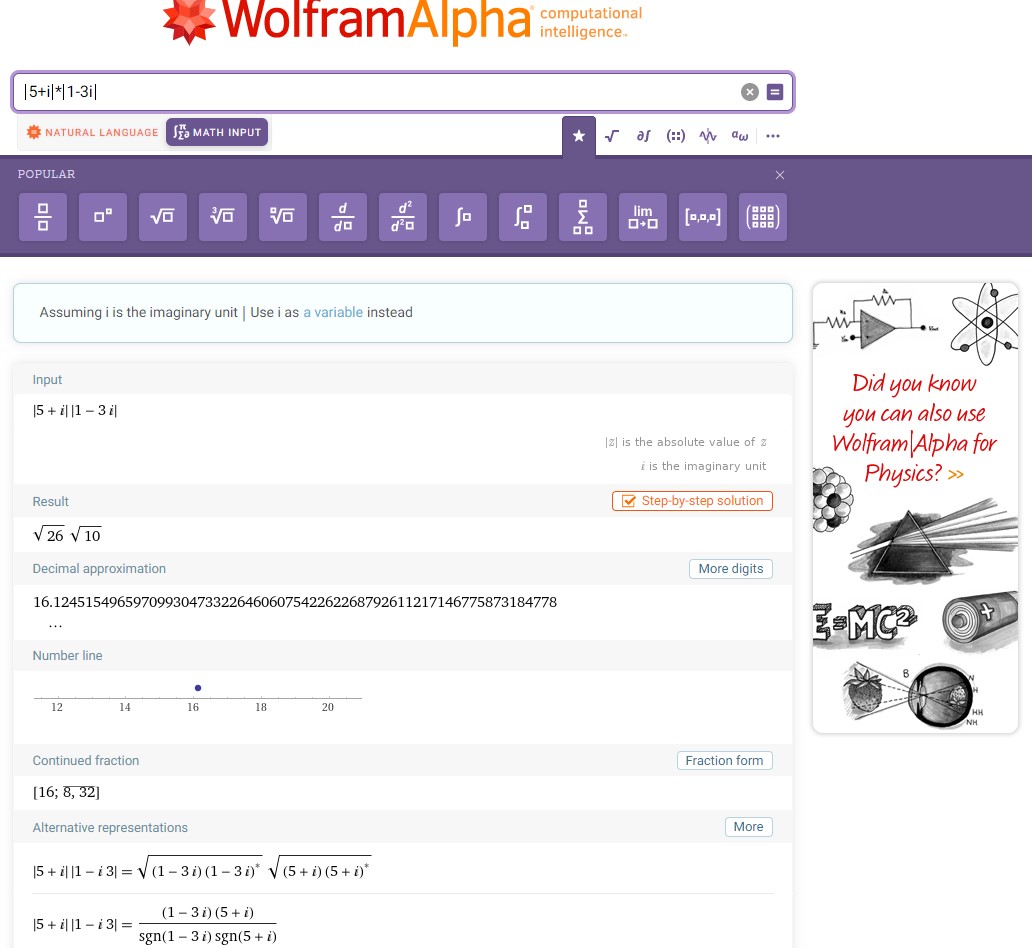Click the More digits button
The image size is (1032, 948).
[731, 569]
